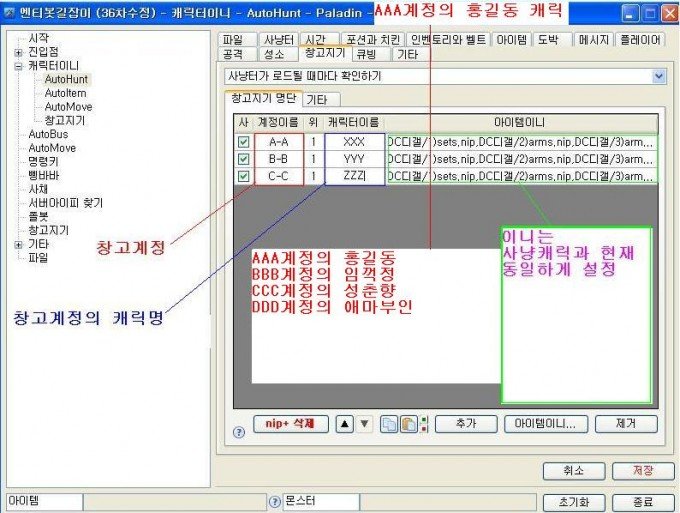Toggle checkbox for account A-A row

point(242,142)
